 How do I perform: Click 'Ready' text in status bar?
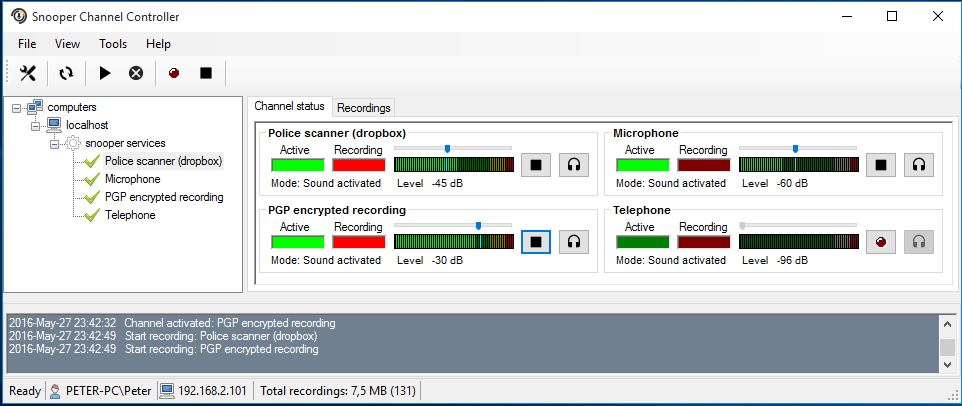coord(25,391)
